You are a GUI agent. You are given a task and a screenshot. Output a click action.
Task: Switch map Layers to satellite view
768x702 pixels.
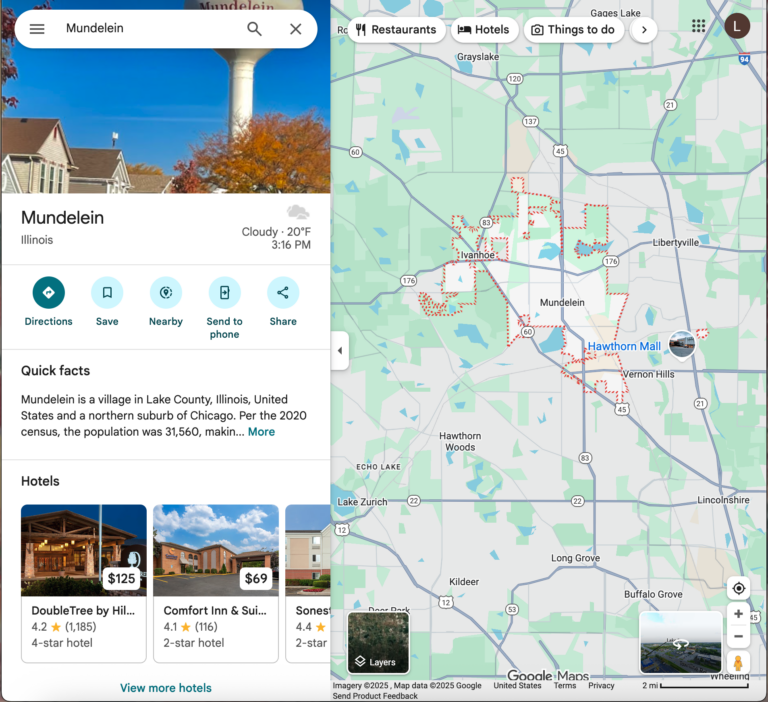(378, 642)
